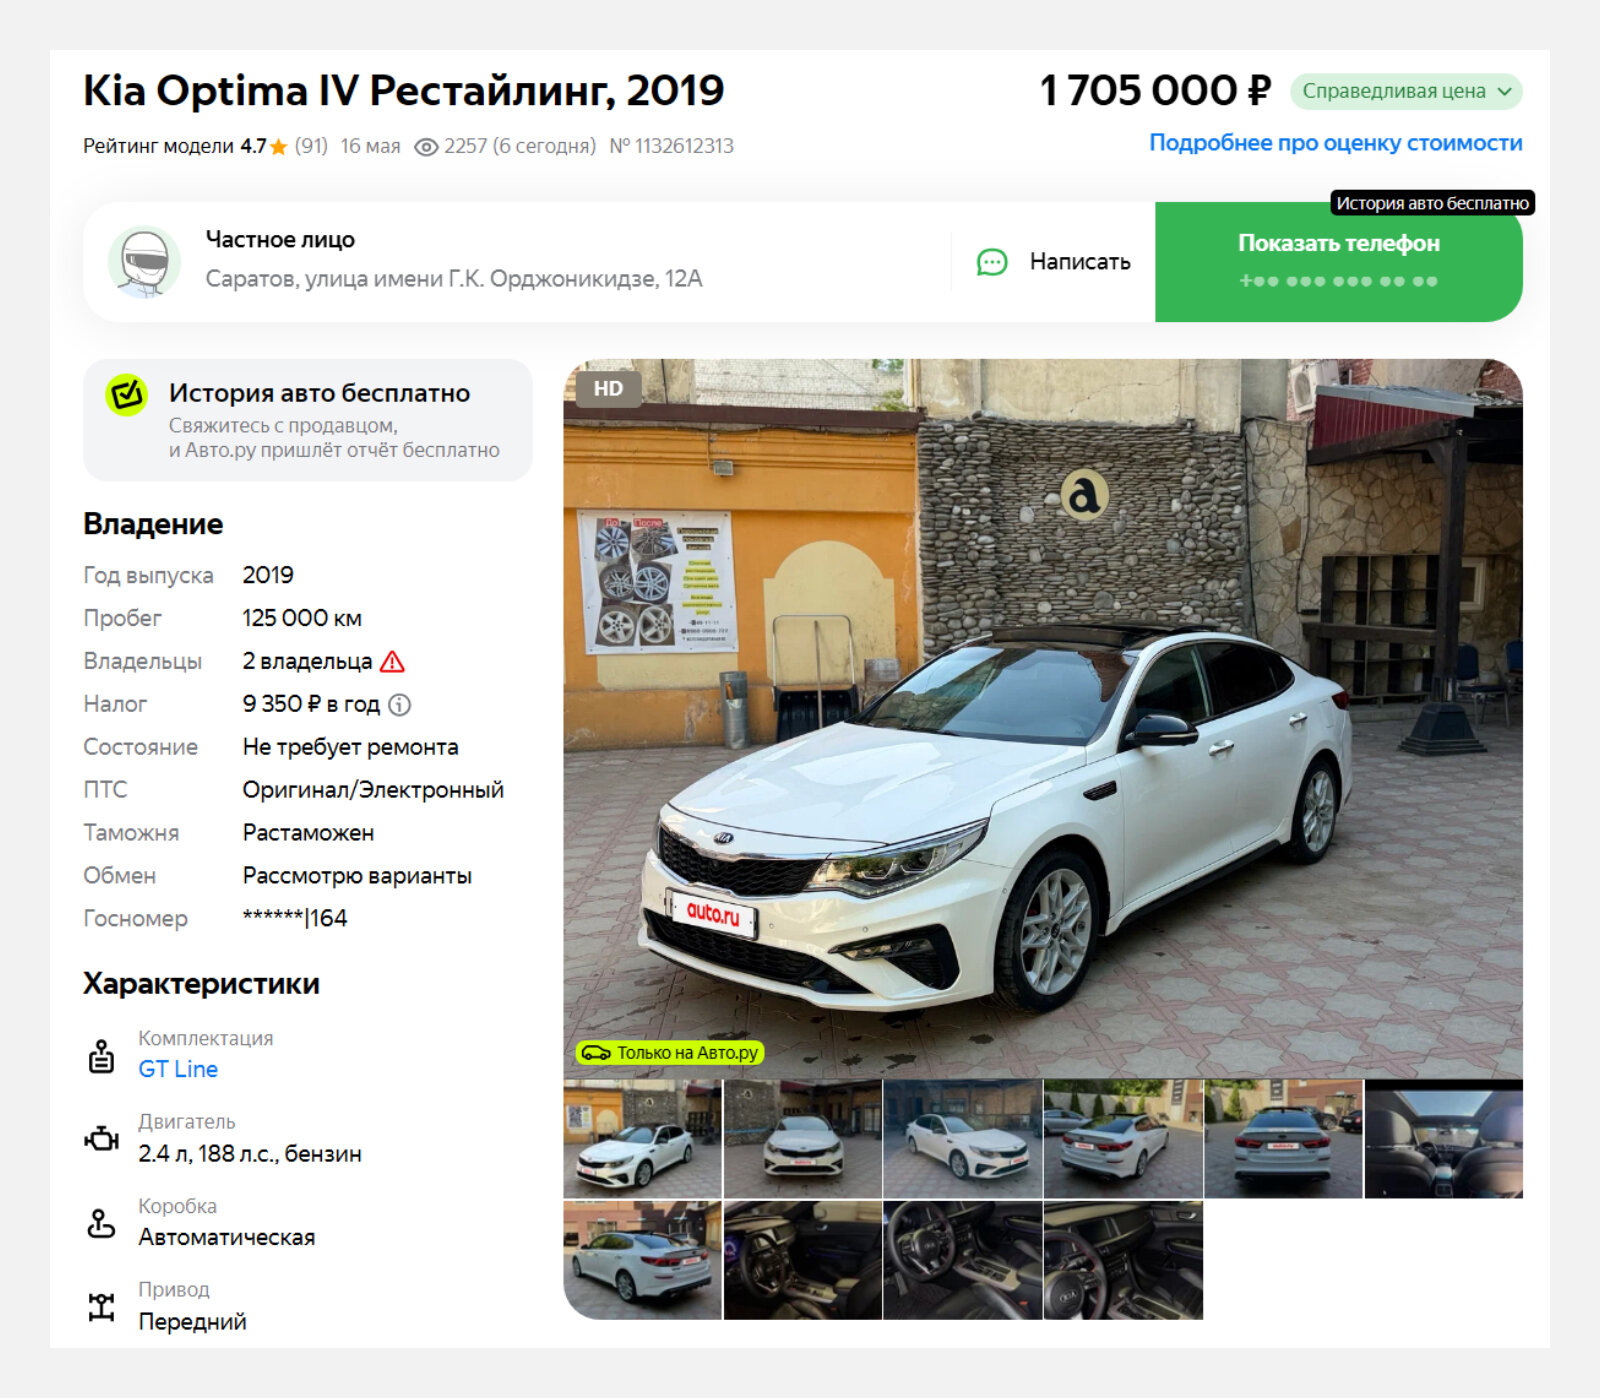Click the 'Рейтинг модели 4.7' text

(x=174, y=147)
